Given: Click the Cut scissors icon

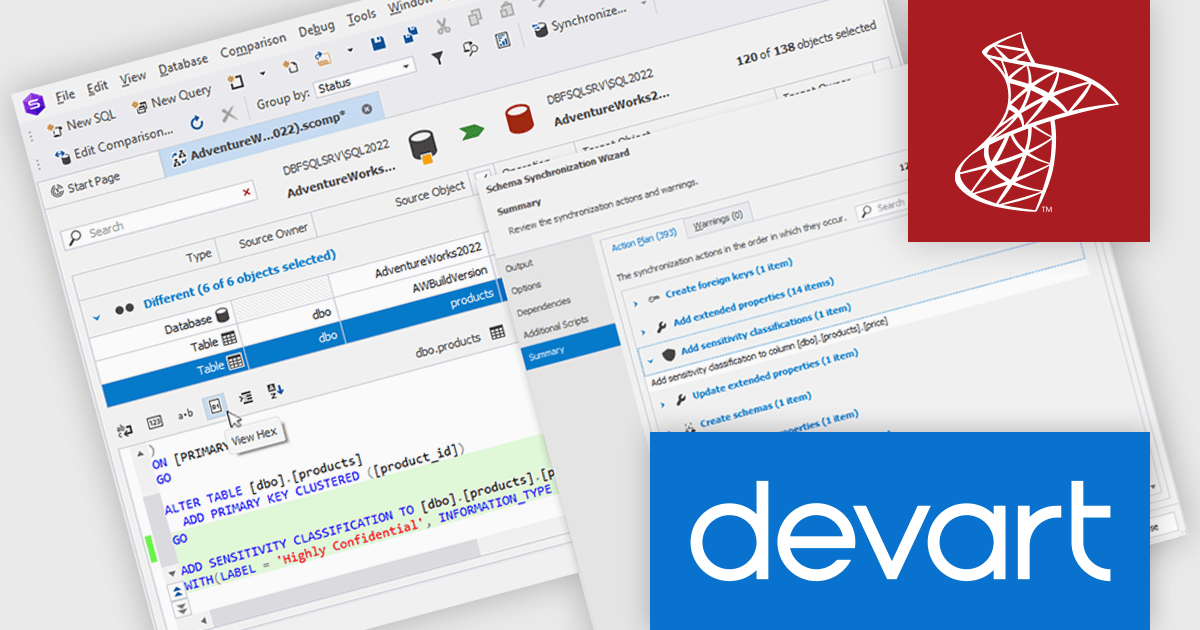Looking at the screenshot, I should coord(442,26).
